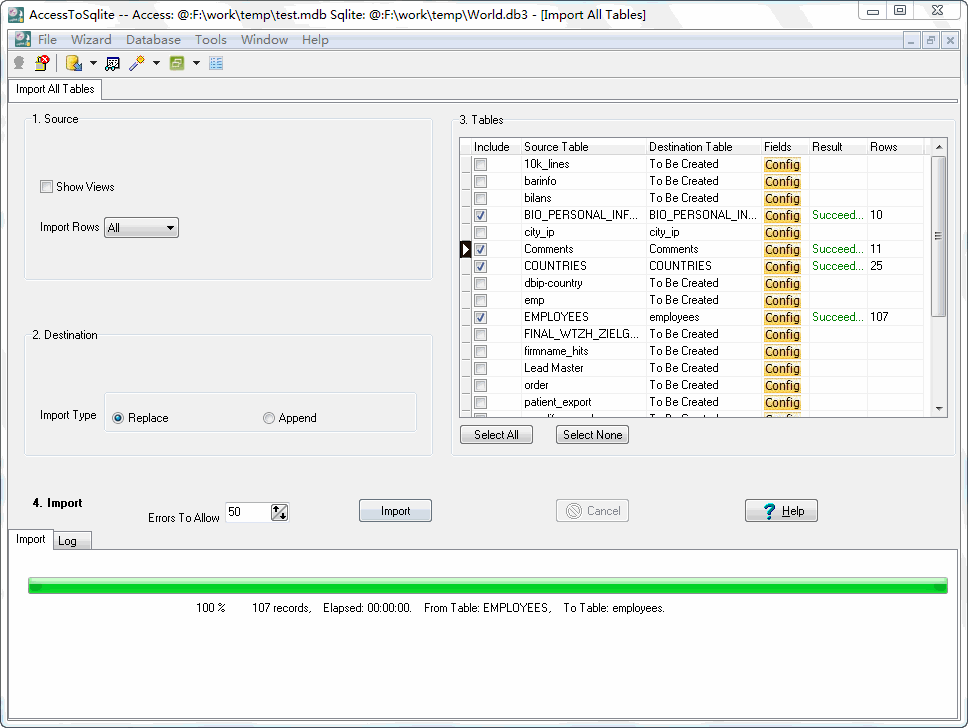Open the Wizard menu
Viewport: 968px width, 728px height.
pyautogui.click(x=91, y=40)
